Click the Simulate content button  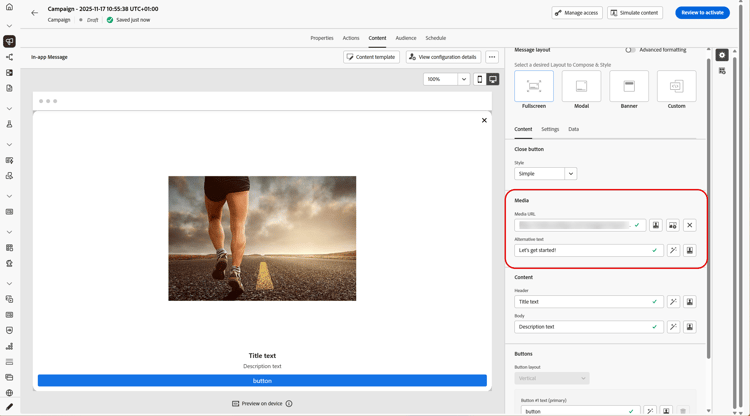pyautogui.click(x=635, y=13)
